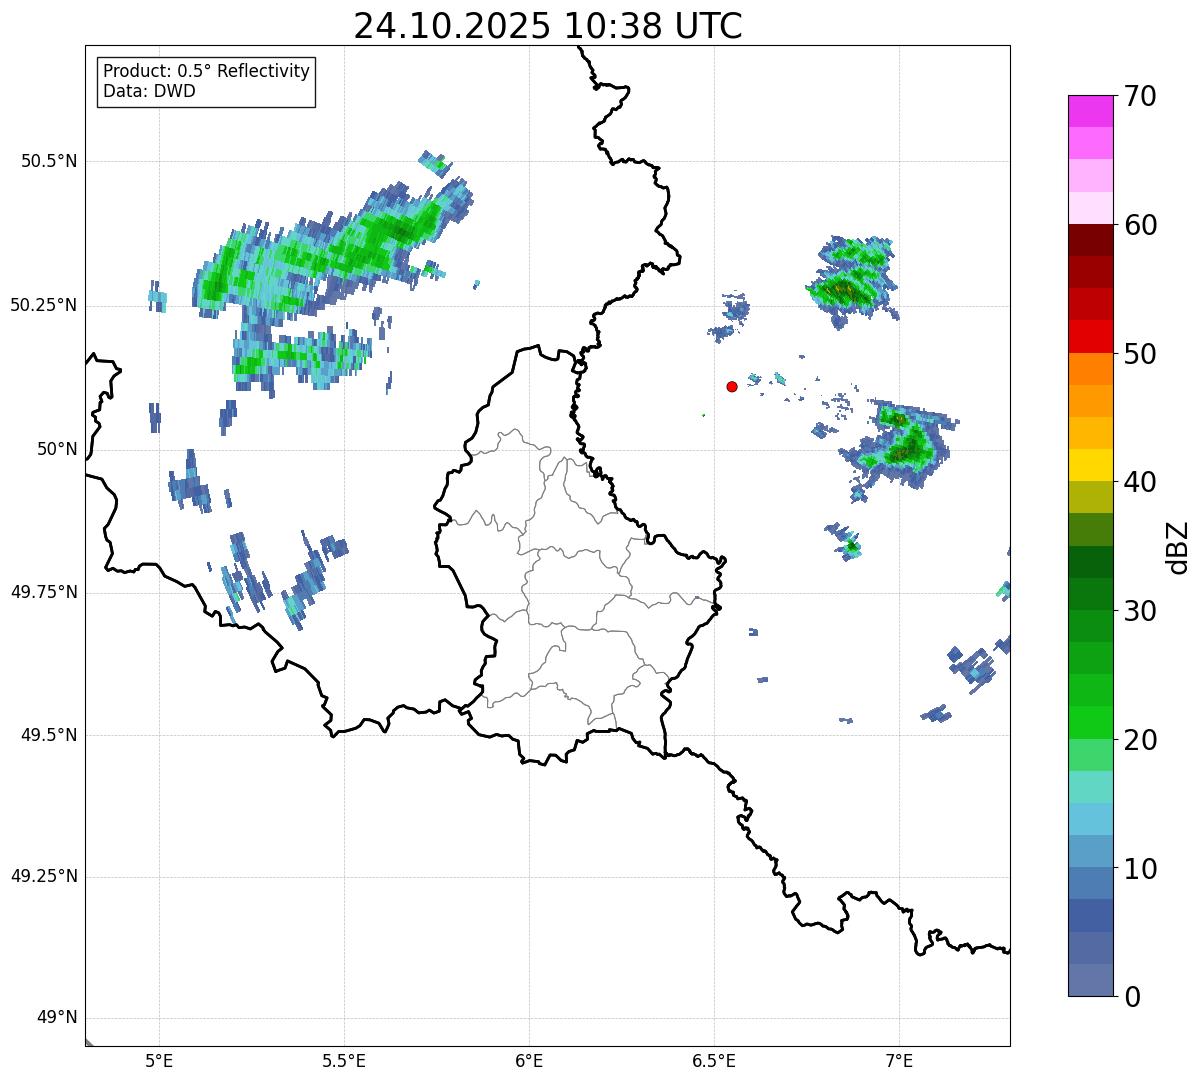Pick the olive colorbar segment just below 40
Image resolution: width=1202 pixels, height=1081 pixels.
(1090, 498)
